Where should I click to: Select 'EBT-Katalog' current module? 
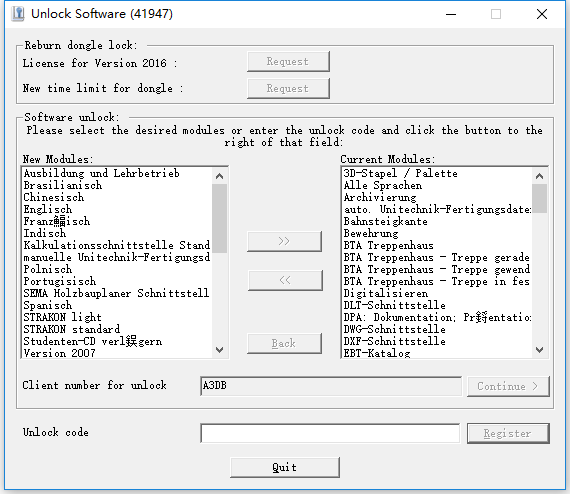coord(437,353)
